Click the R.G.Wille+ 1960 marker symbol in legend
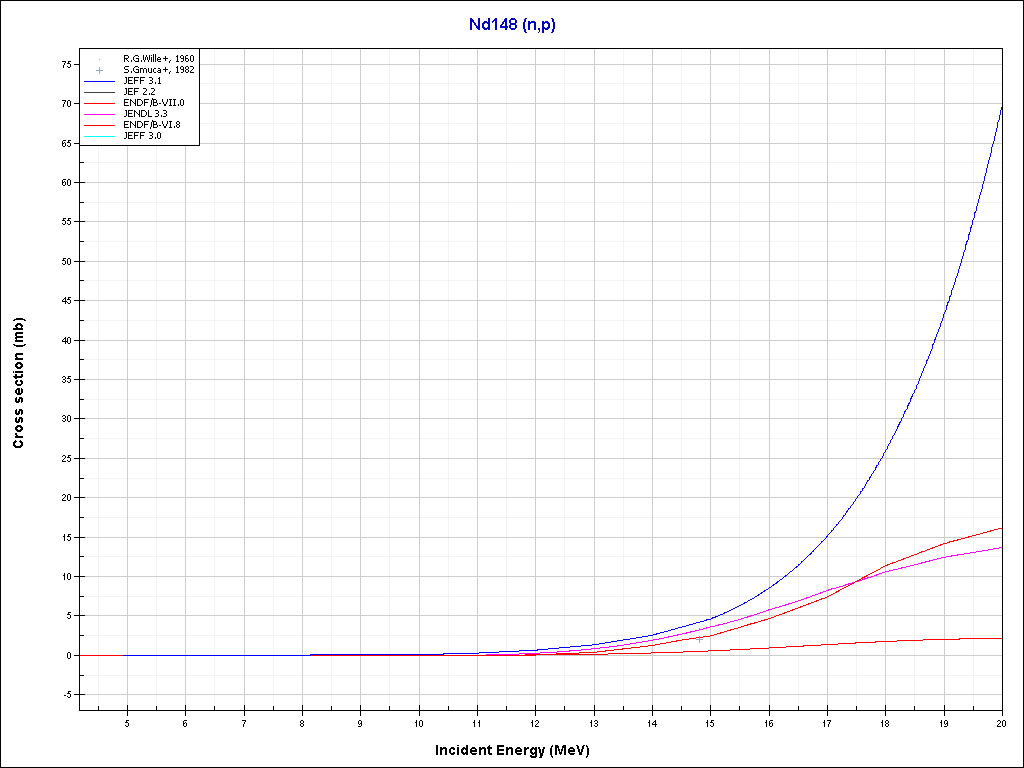 (100, 60)
